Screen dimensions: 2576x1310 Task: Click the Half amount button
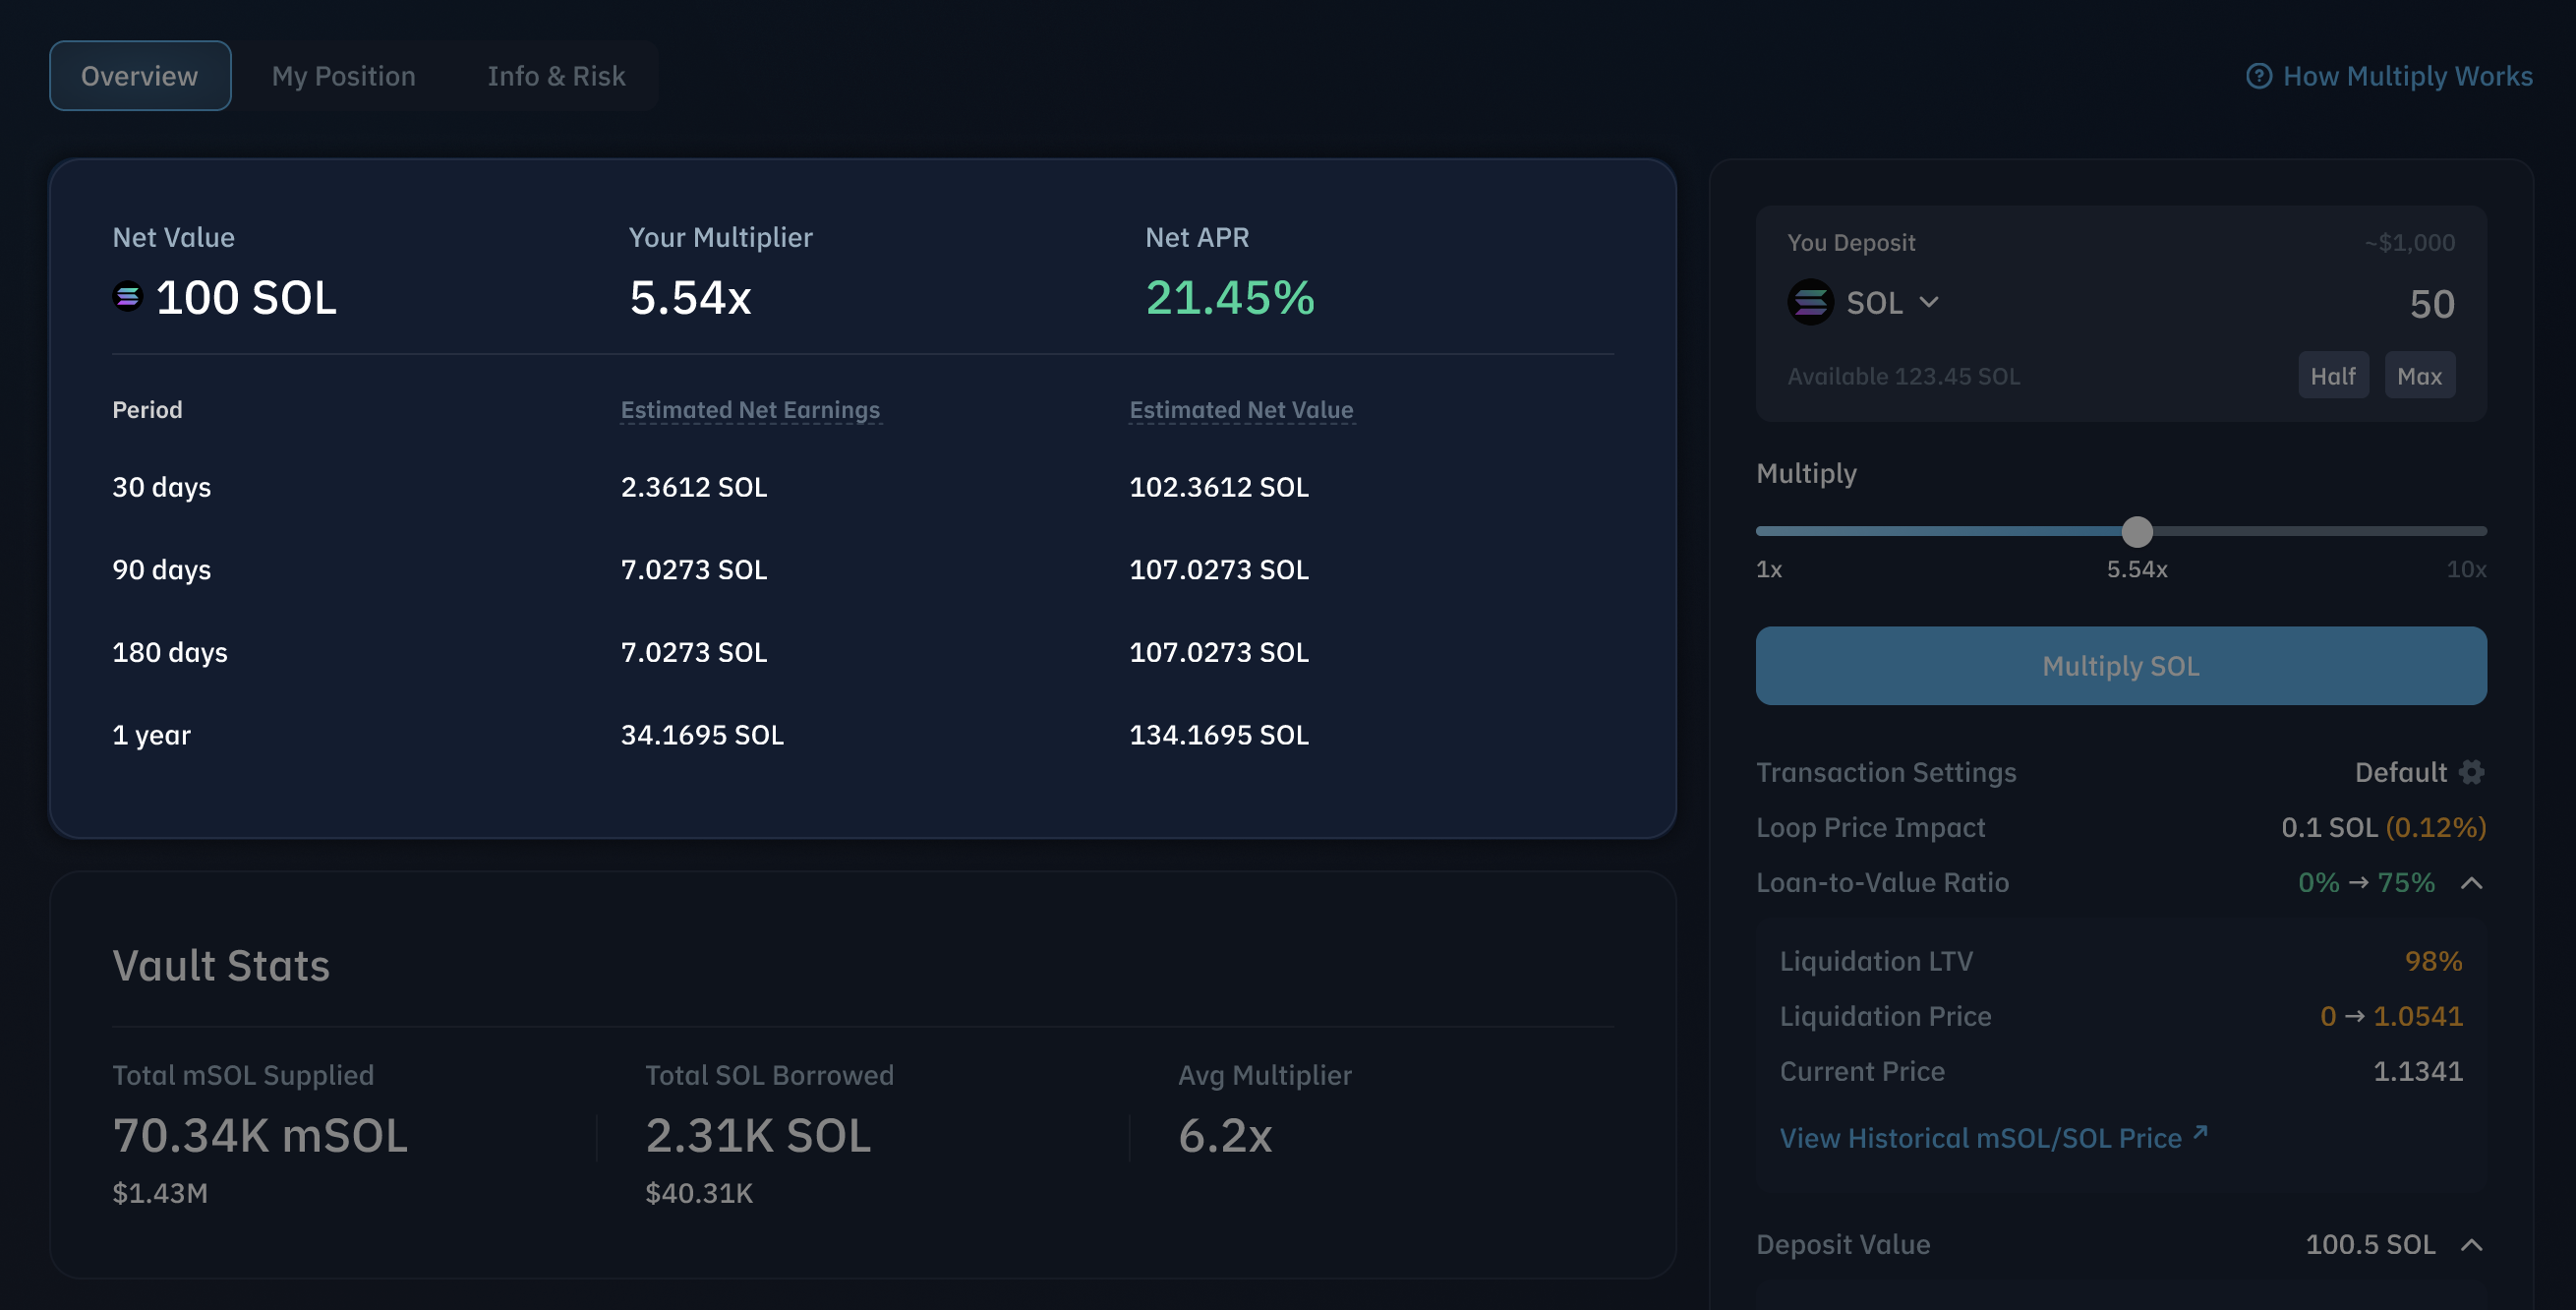[2332, 376]
